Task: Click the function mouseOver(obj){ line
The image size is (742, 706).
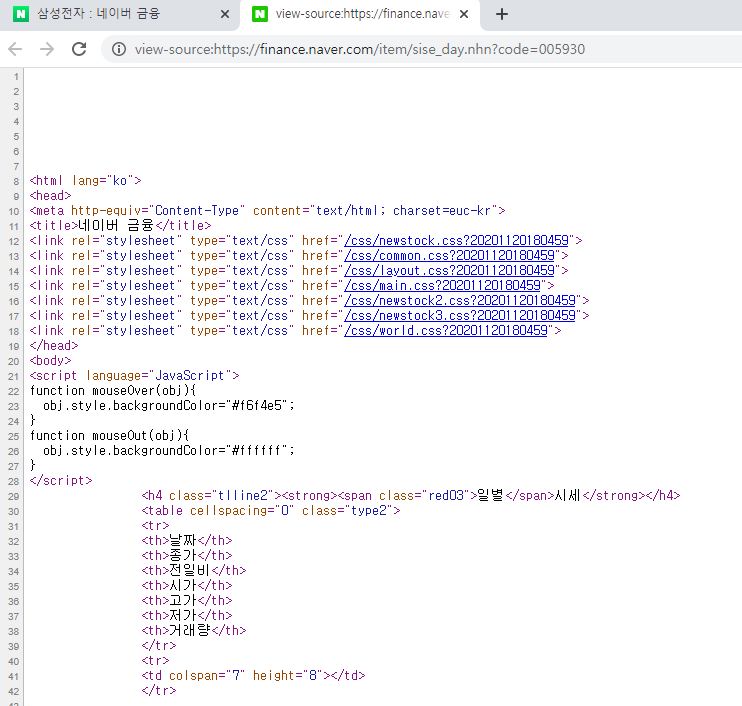Action: point(113,391)
